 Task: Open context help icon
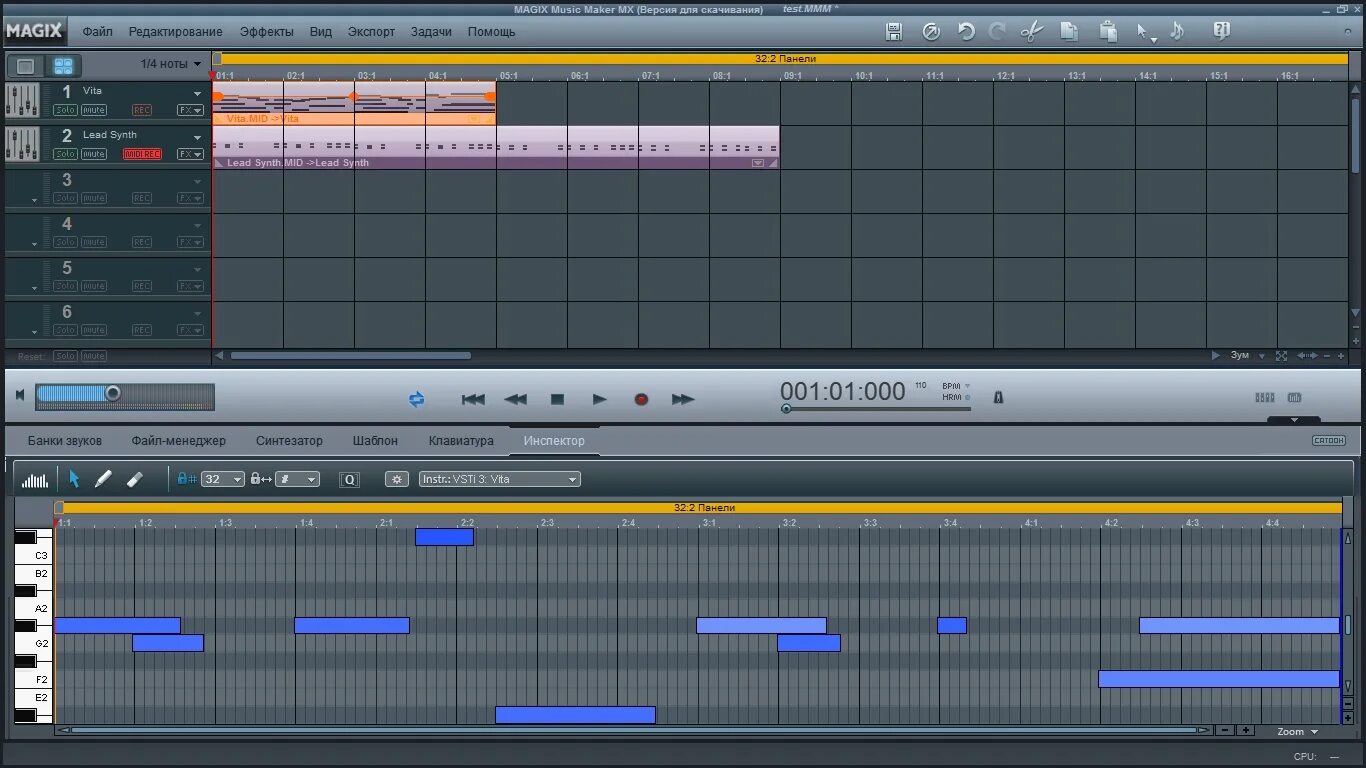point(1221,32)
